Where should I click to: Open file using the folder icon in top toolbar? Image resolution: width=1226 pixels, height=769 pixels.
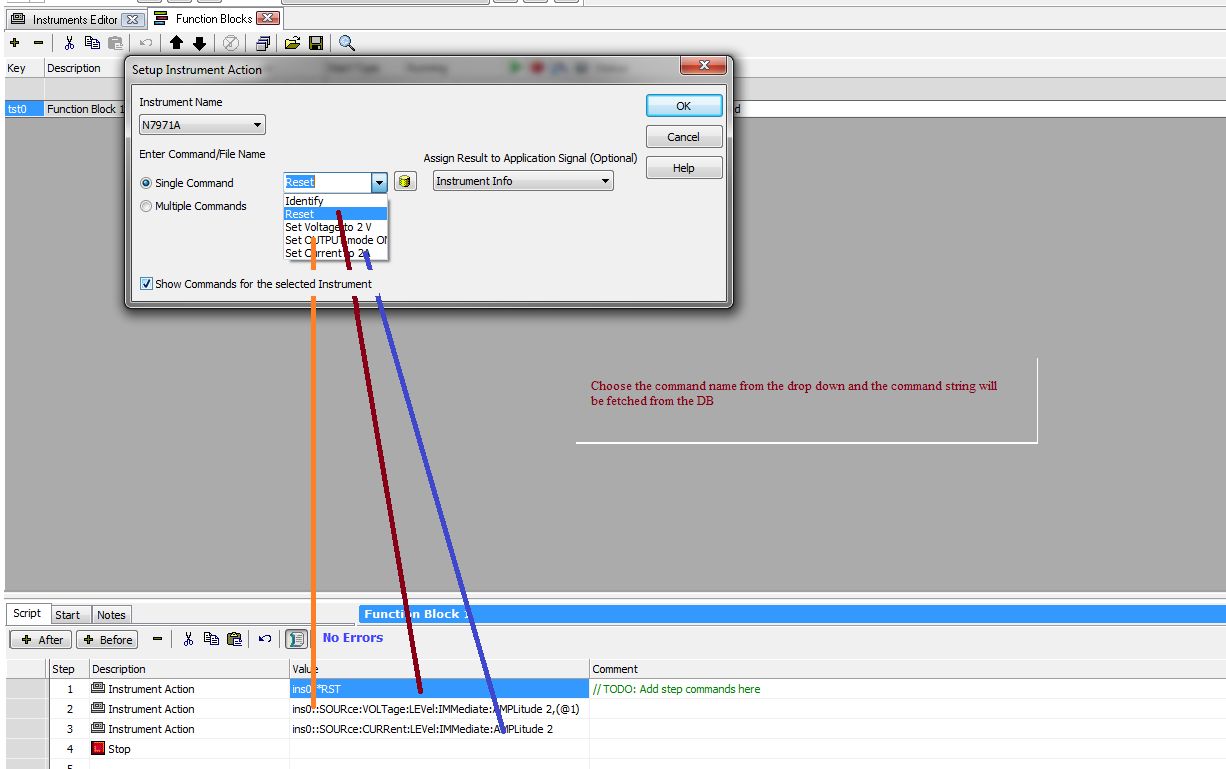pos(292,43)
